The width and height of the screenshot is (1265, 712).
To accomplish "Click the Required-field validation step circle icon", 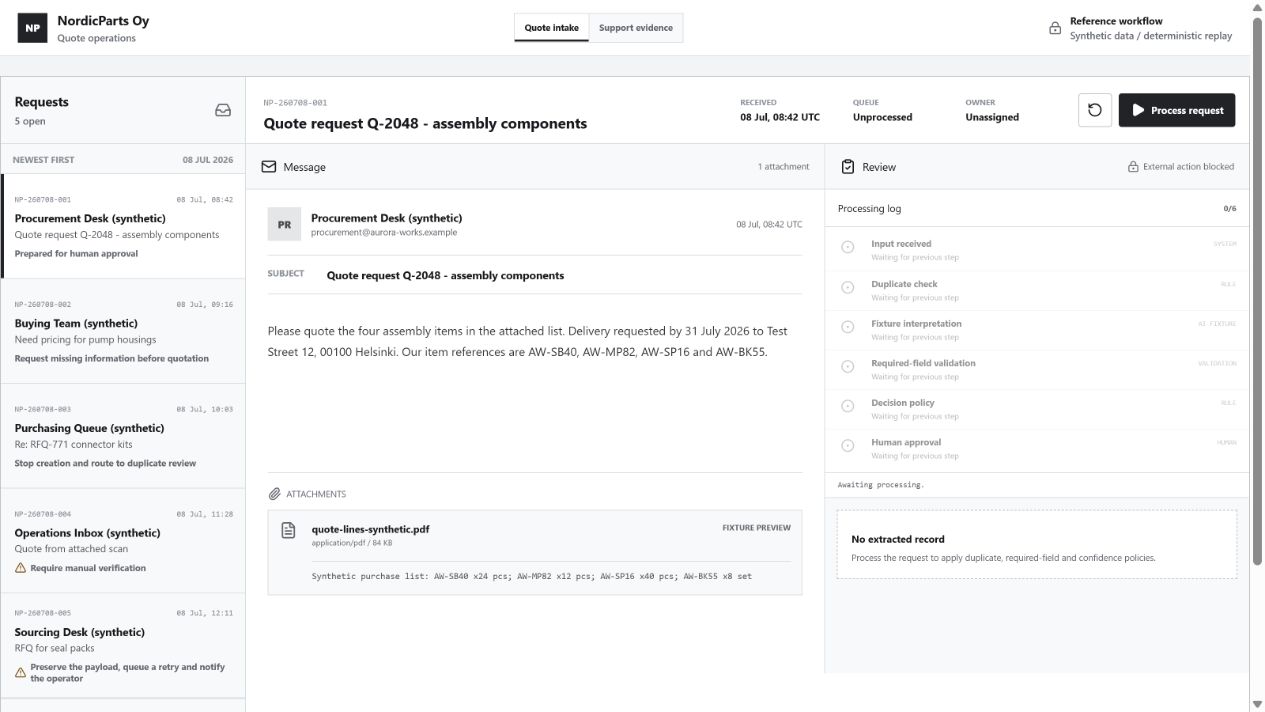I will (848, 367).
